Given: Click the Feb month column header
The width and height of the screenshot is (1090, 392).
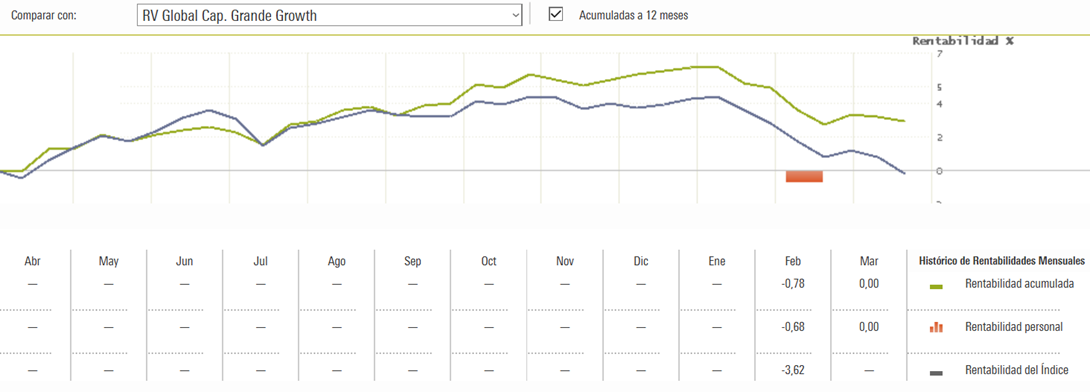Looking at the screenshot, I should coord(792,261).
